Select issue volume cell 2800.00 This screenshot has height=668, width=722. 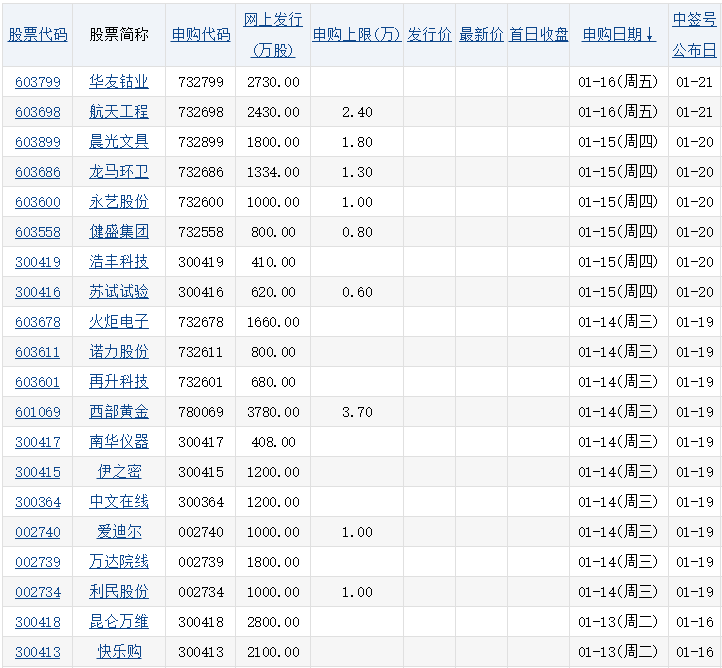273,622
